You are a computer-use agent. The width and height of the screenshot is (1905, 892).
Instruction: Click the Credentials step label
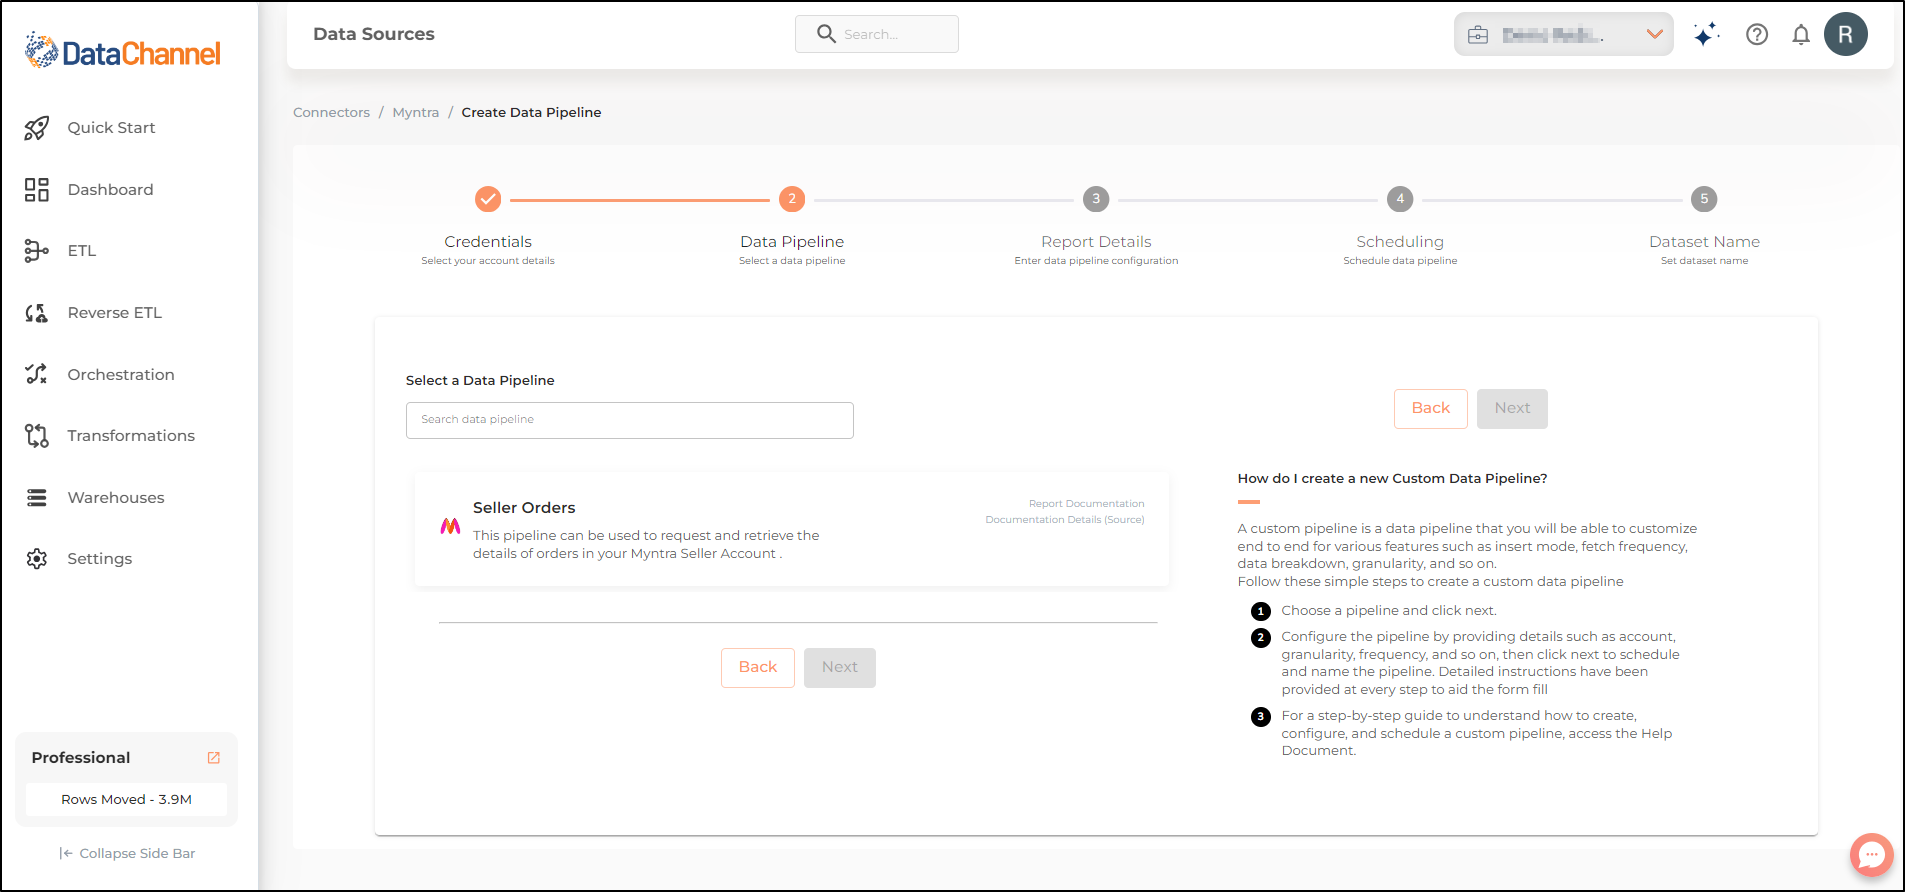tap(488, 242)
